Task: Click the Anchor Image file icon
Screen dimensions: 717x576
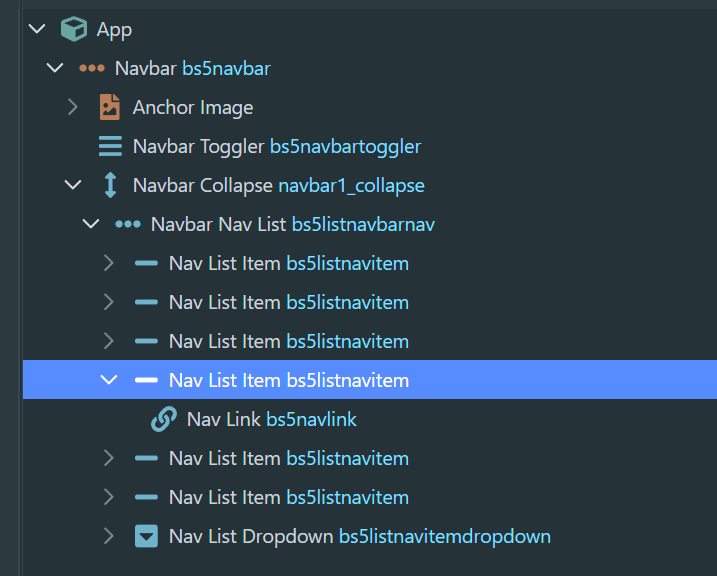Action: point(110,107)
